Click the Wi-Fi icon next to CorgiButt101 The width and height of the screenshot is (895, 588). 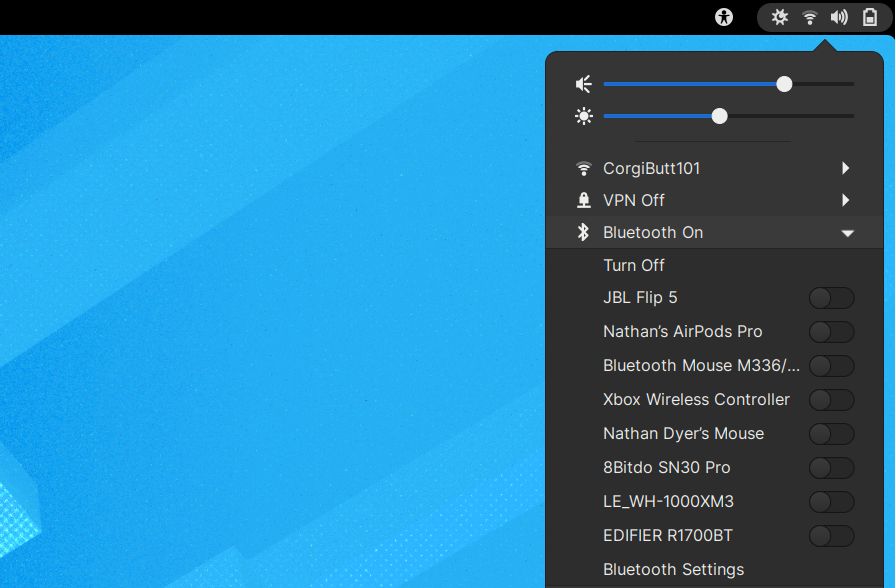(x=583, y=168)
